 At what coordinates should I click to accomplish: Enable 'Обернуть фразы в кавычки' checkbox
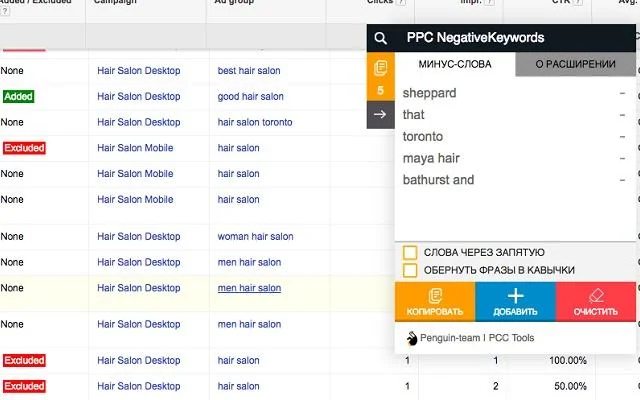410,270
